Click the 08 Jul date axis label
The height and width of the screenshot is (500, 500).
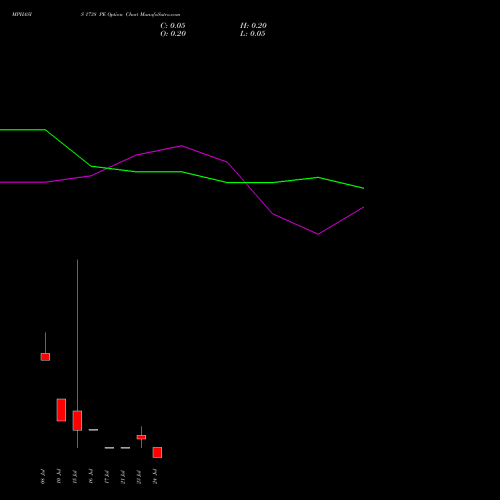tap(43, 476)
